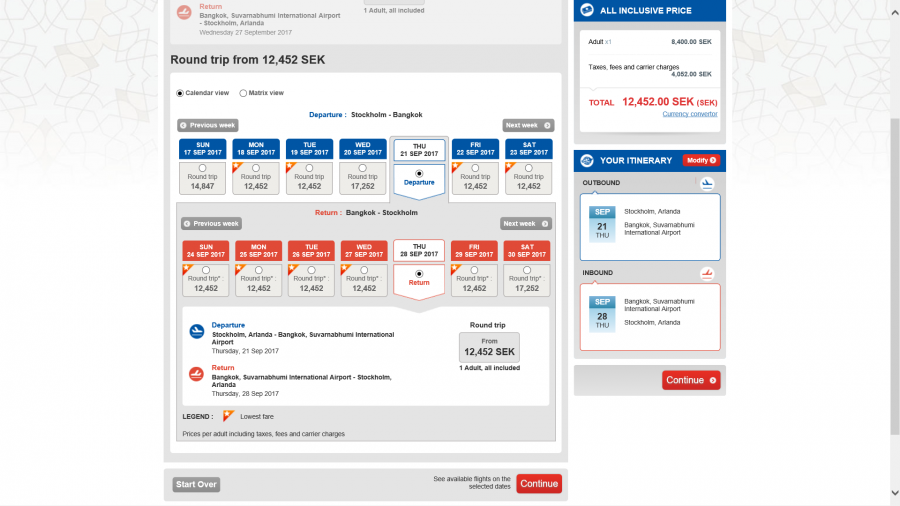Image resolution: width=900 pixels, height=506 pixels.
Task: Select Mon 18 Sep departure radio button
Action: 256,168
